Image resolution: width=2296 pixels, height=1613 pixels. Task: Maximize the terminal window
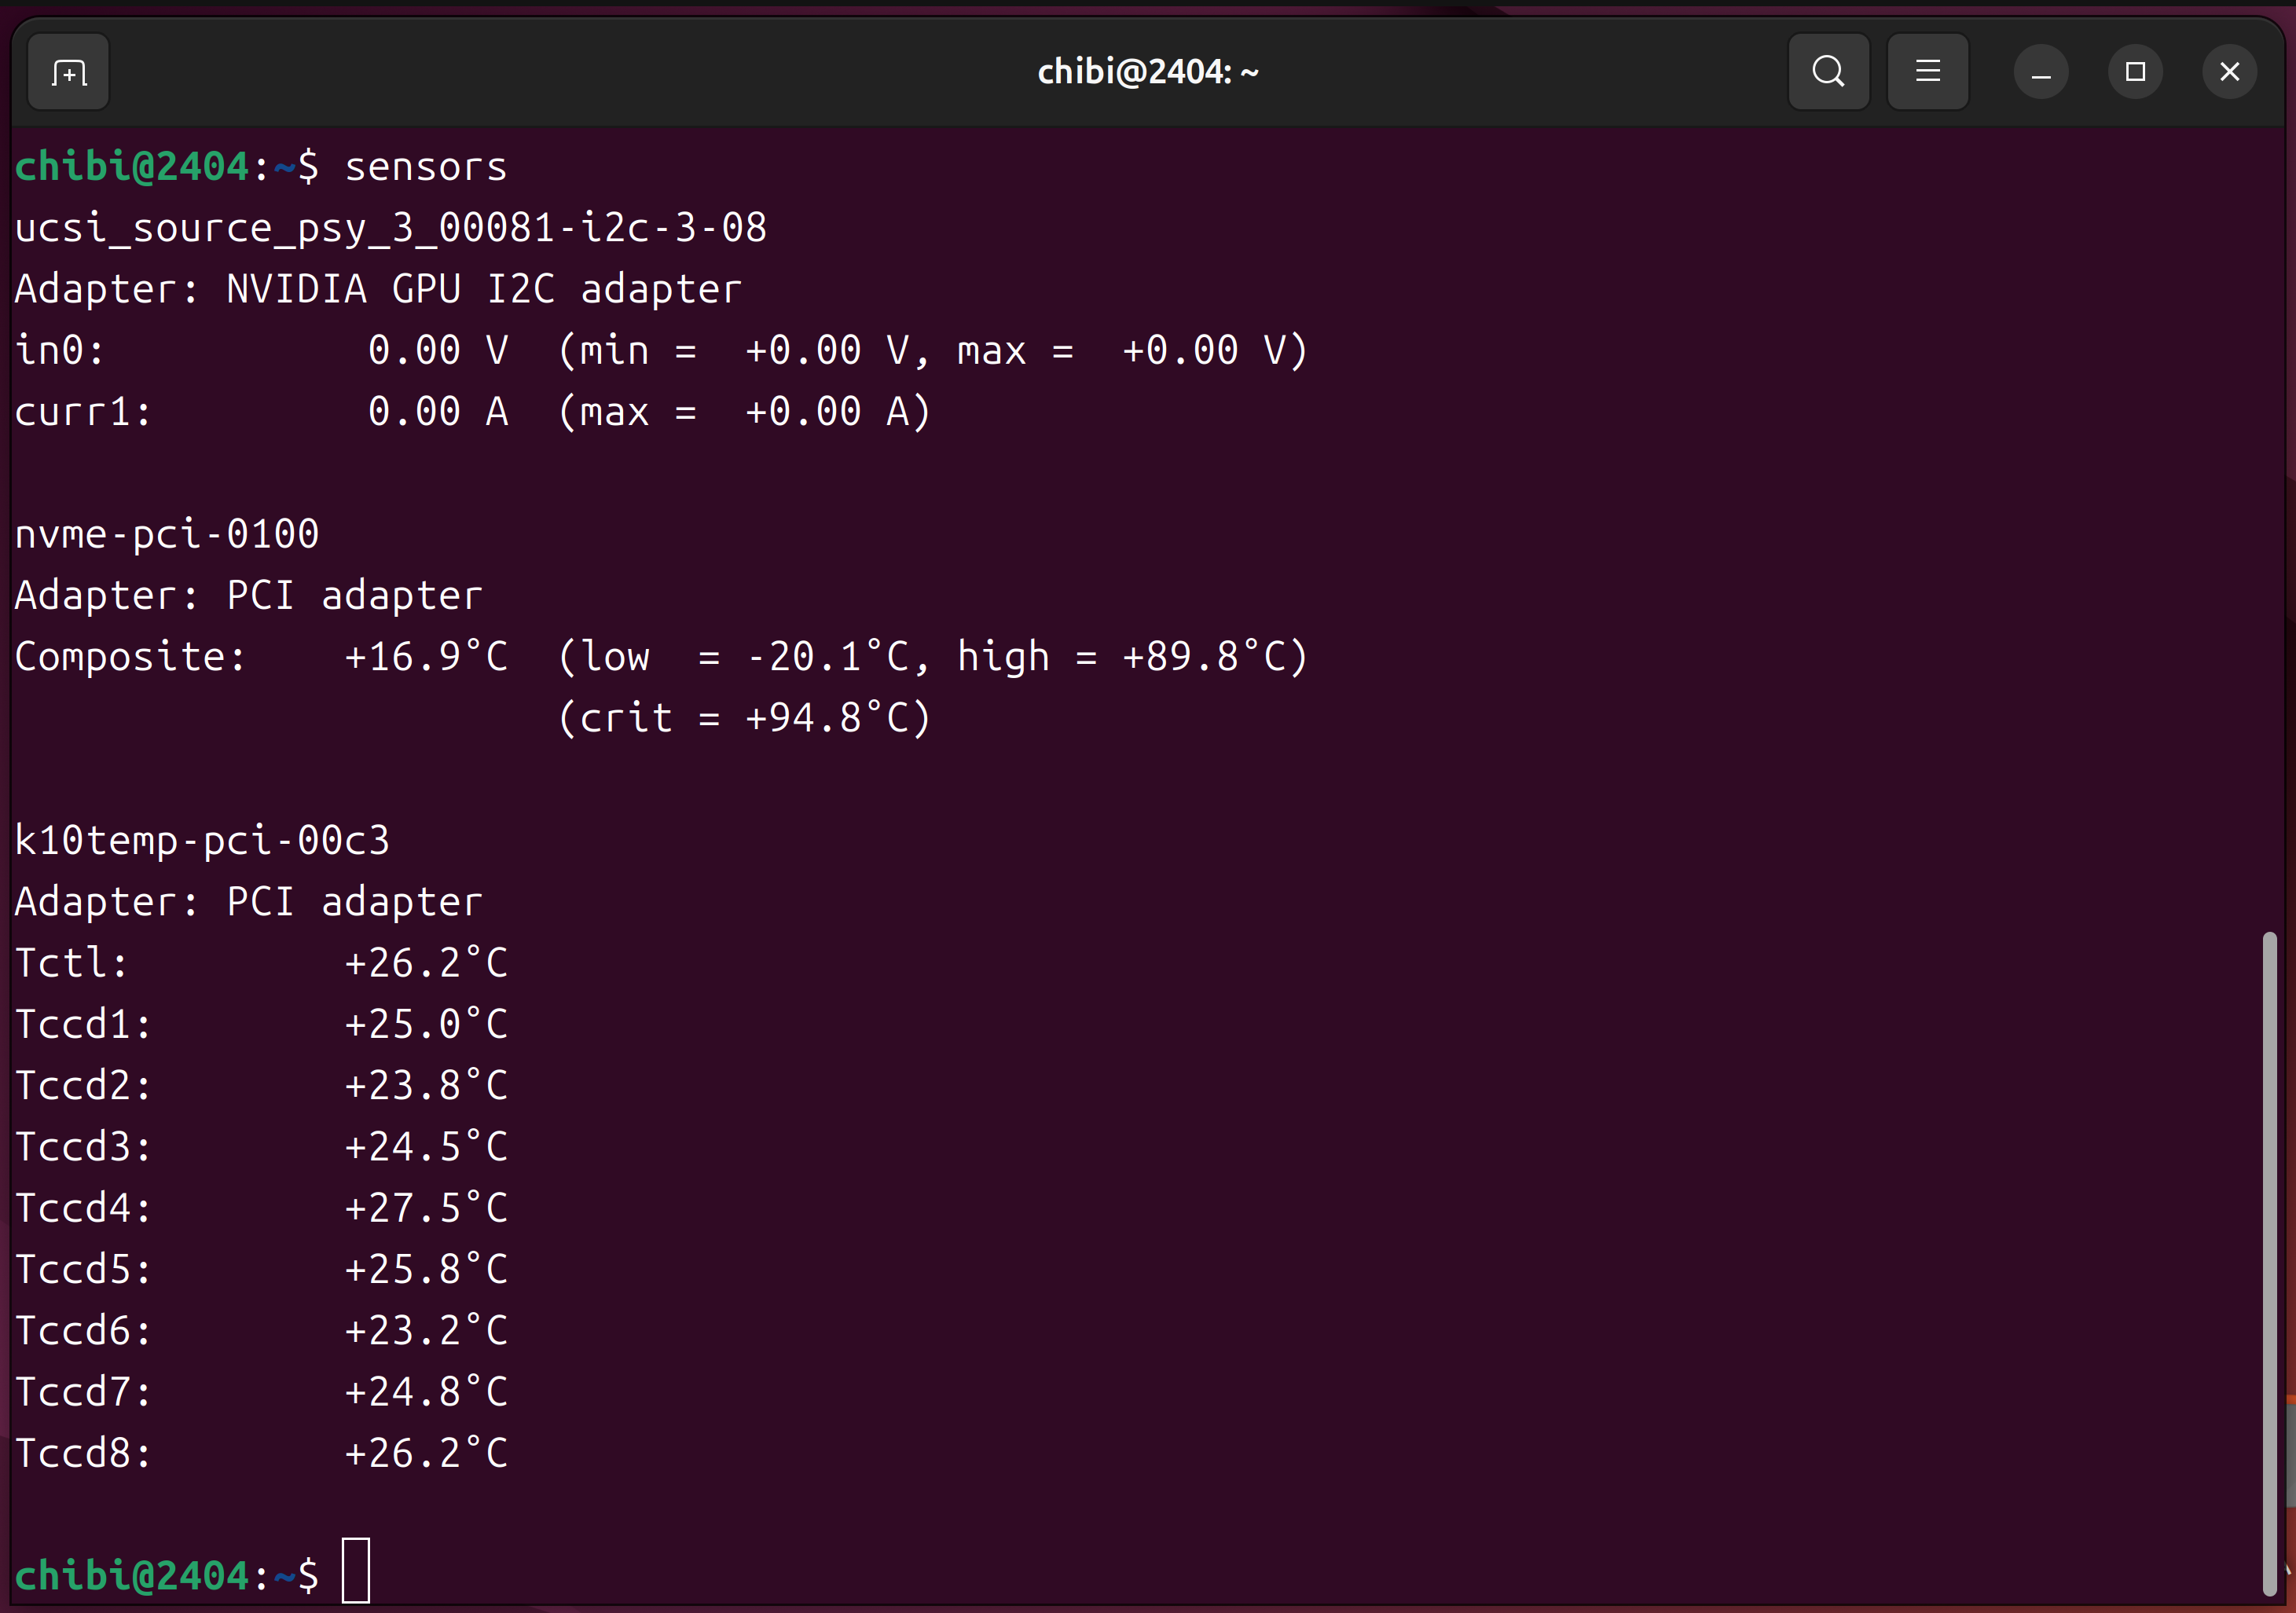[x=2135, y=72]
